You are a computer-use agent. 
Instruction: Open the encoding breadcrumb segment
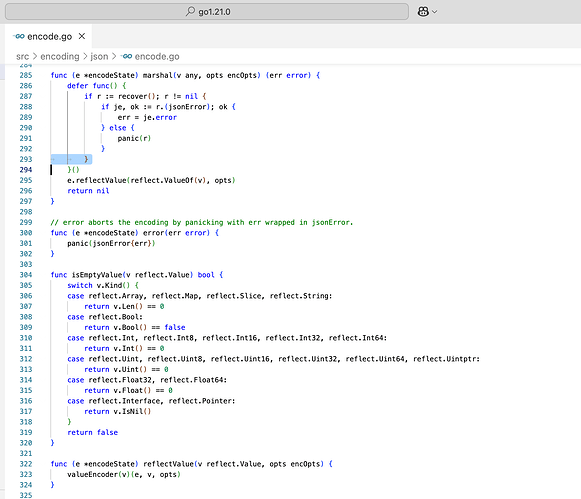click(x=60, y=56)
